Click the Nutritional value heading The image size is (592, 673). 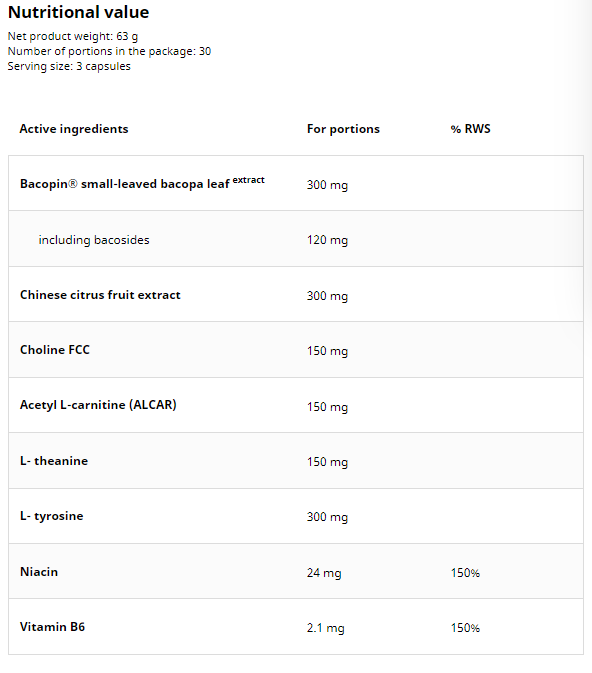(79, 12)
